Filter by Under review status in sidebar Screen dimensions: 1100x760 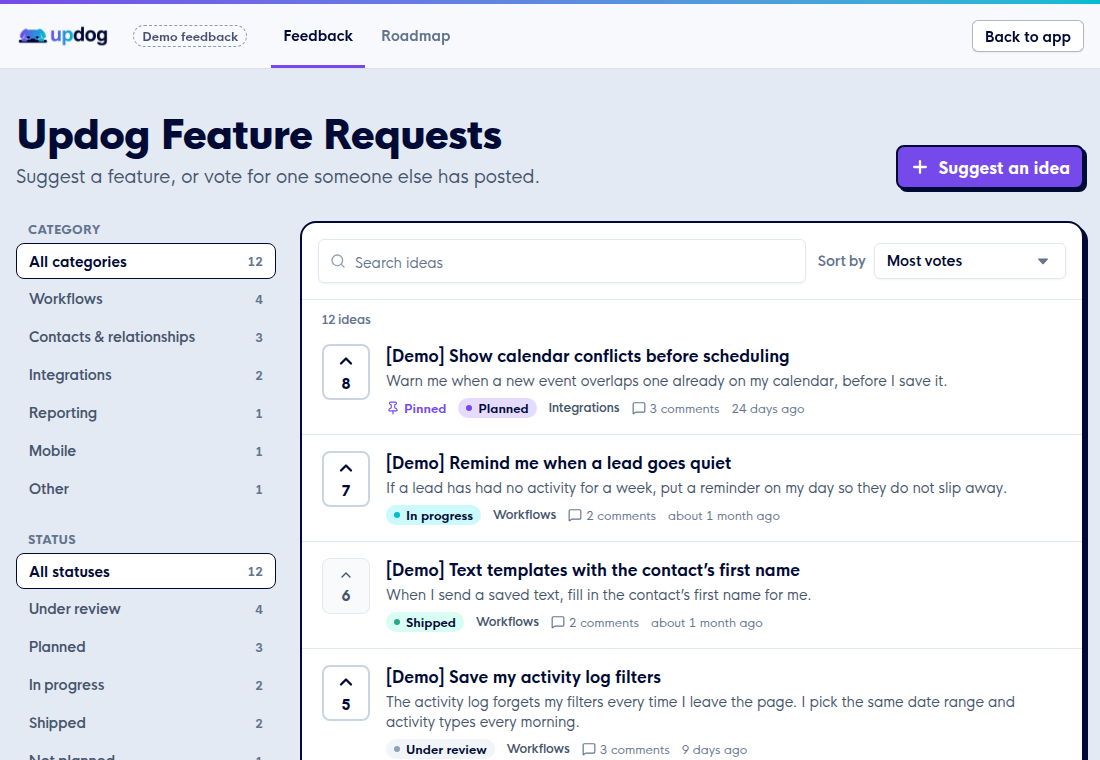(x=146, y=609)
